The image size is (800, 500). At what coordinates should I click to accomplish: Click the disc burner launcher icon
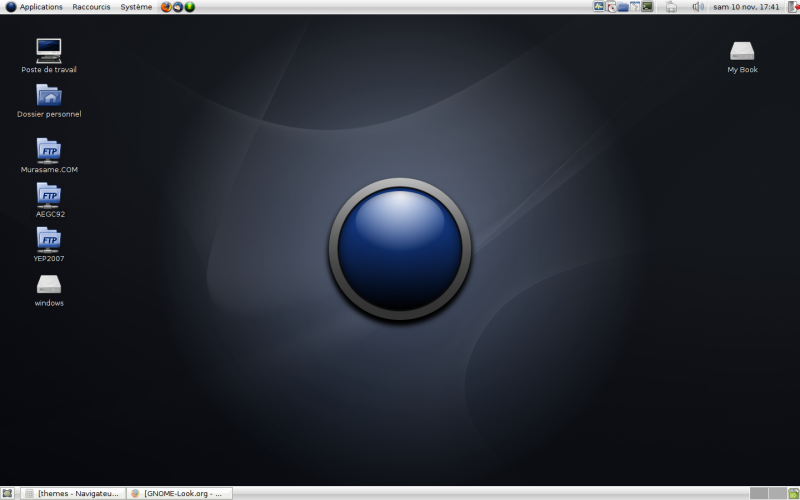(611, 7)
